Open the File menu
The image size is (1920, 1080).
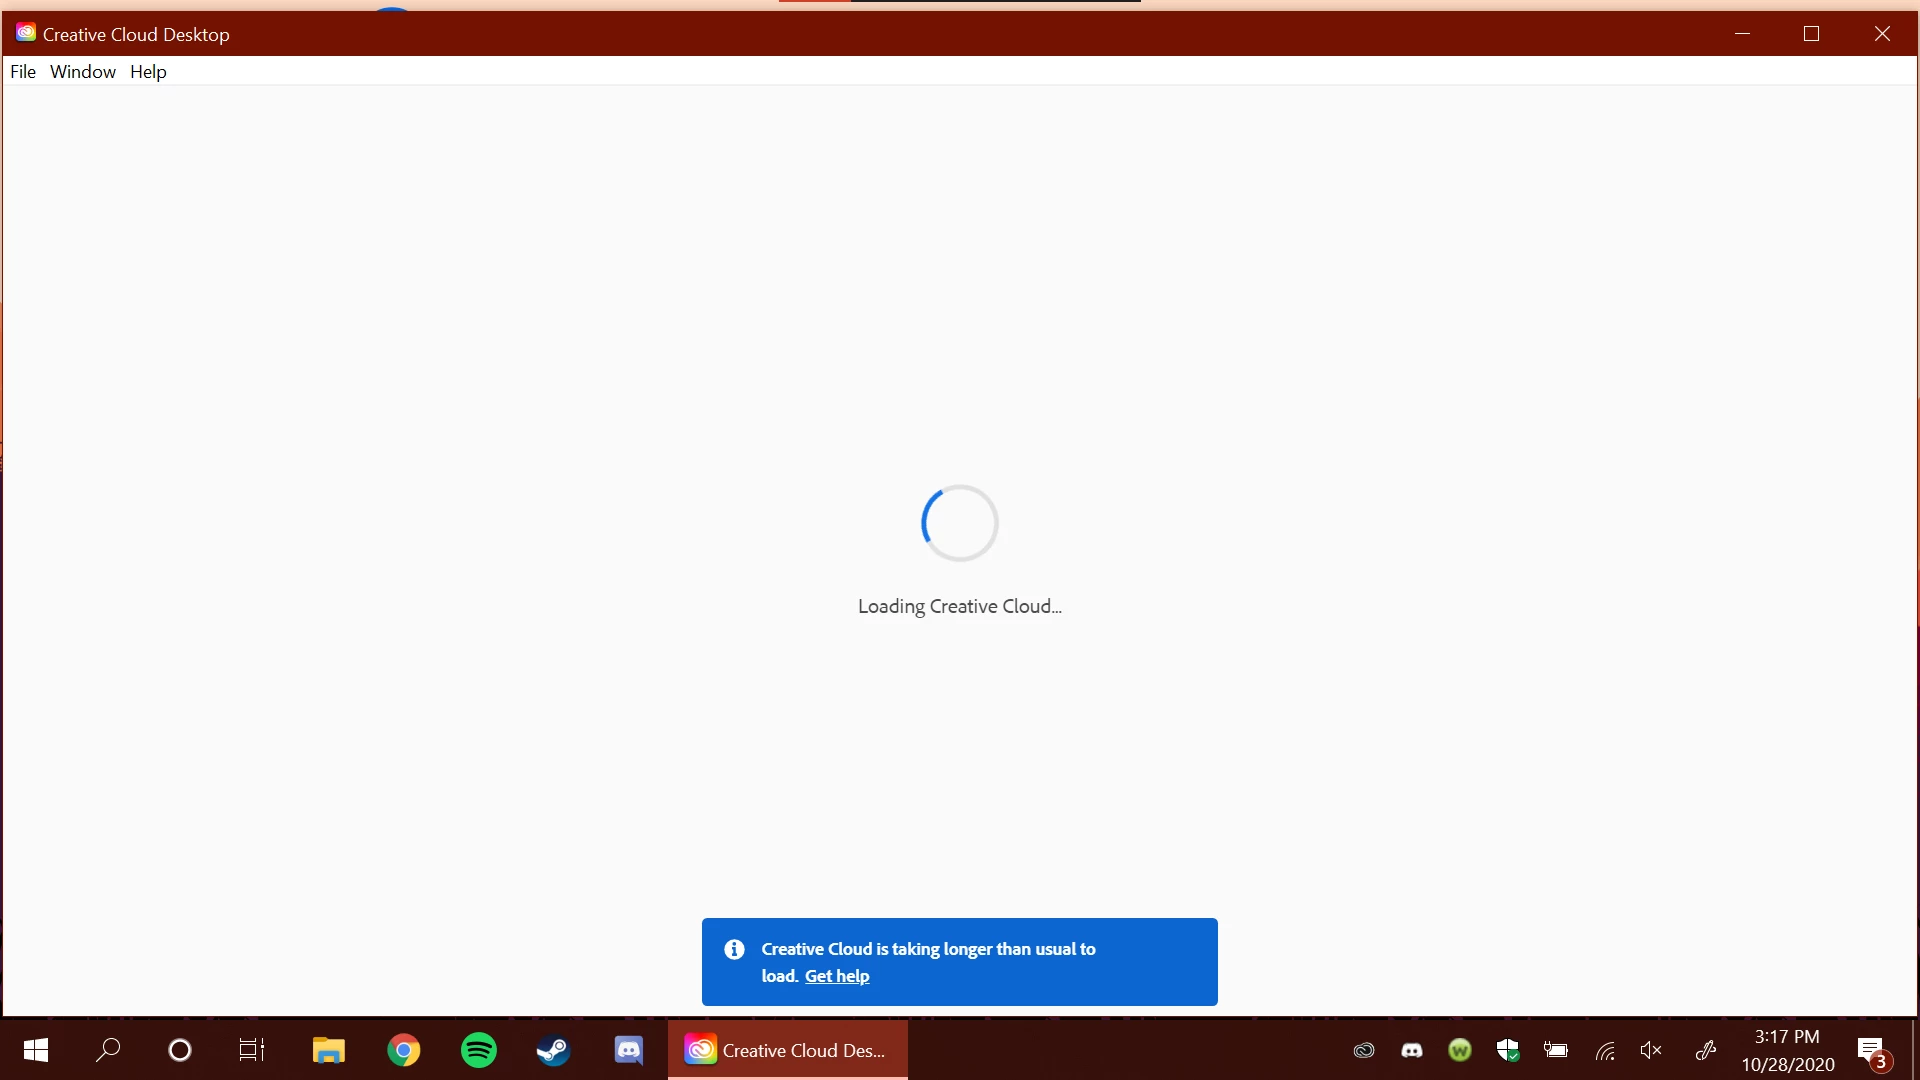(23, 72)
